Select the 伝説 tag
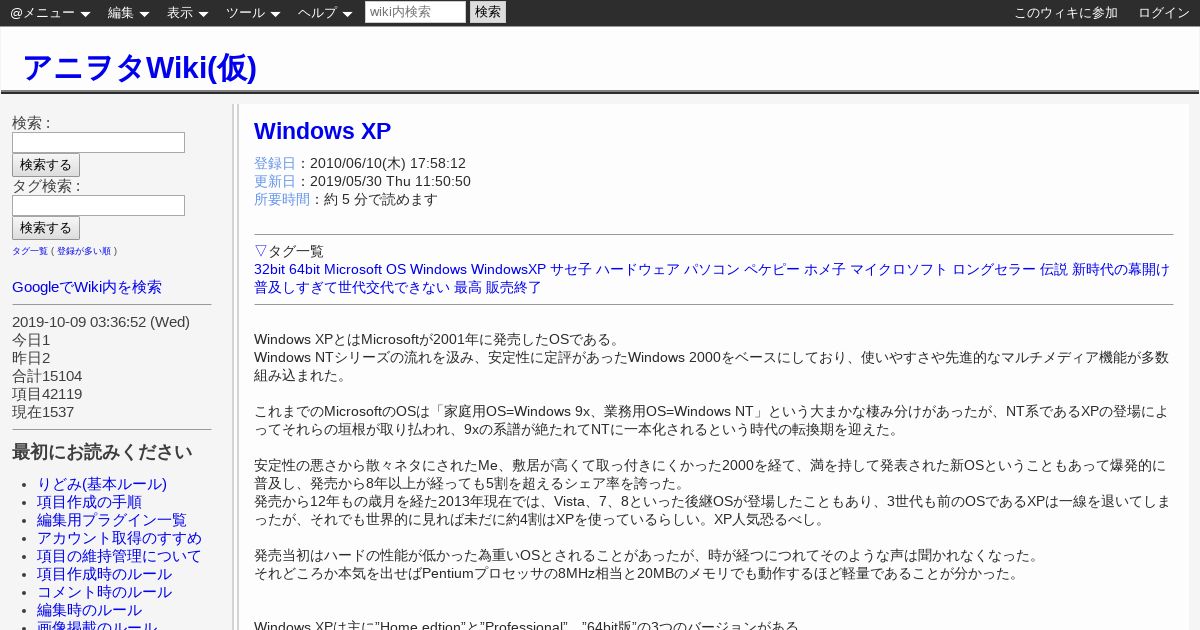 1054,269
